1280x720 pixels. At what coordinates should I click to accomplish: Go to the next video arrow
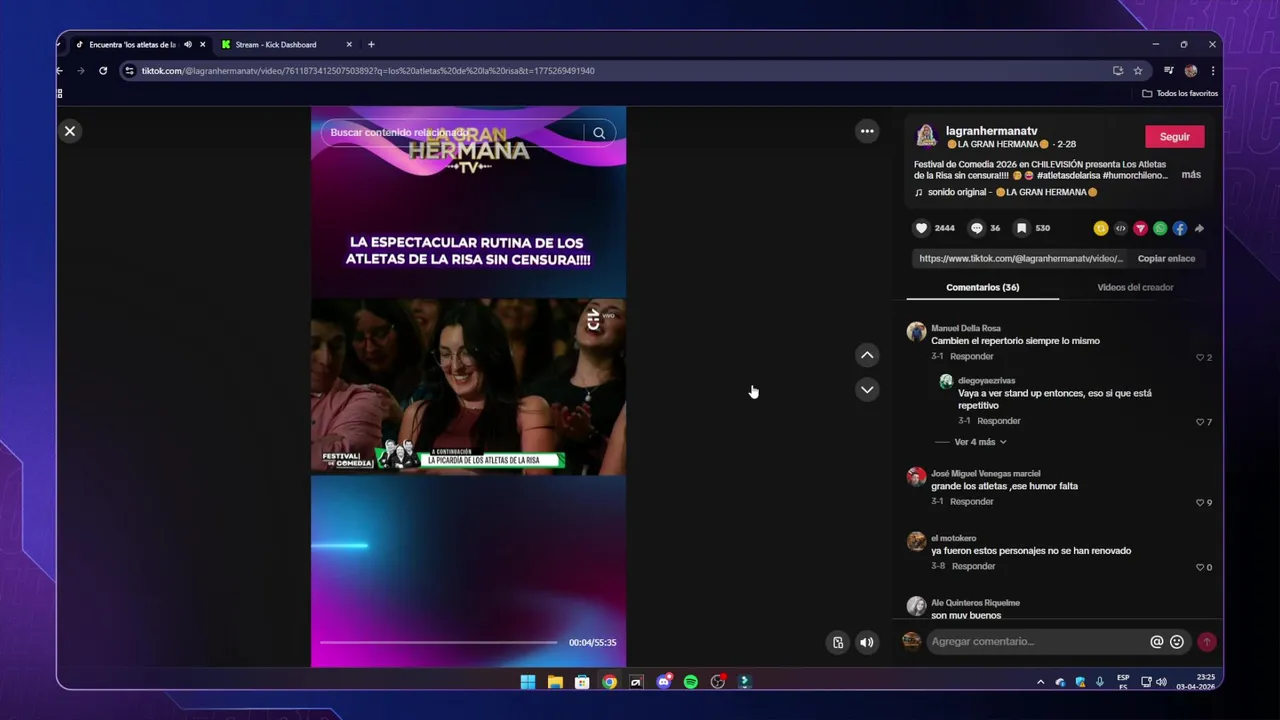point(867,389)
